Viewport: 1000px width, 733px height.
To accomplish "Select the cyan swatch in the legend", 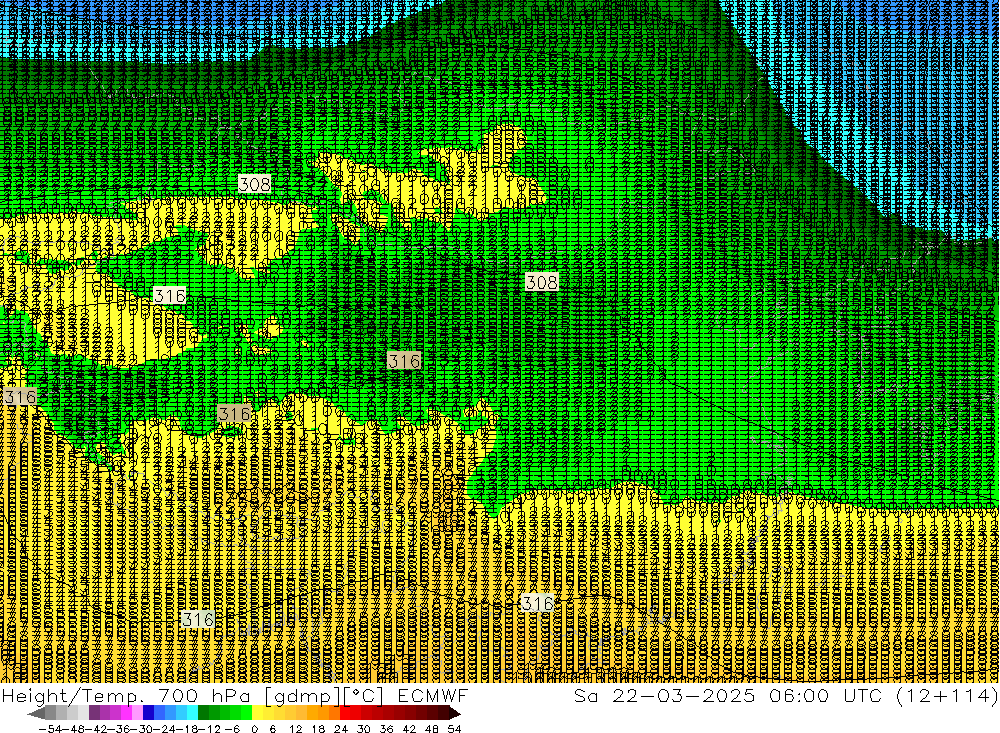I will 192,713.
